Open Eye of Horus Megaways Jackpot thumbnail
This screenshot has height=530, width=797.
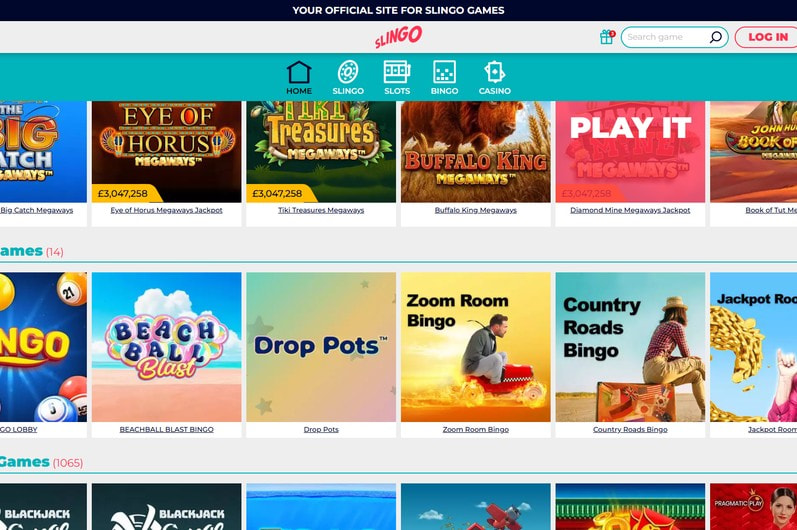coord(167,151)
